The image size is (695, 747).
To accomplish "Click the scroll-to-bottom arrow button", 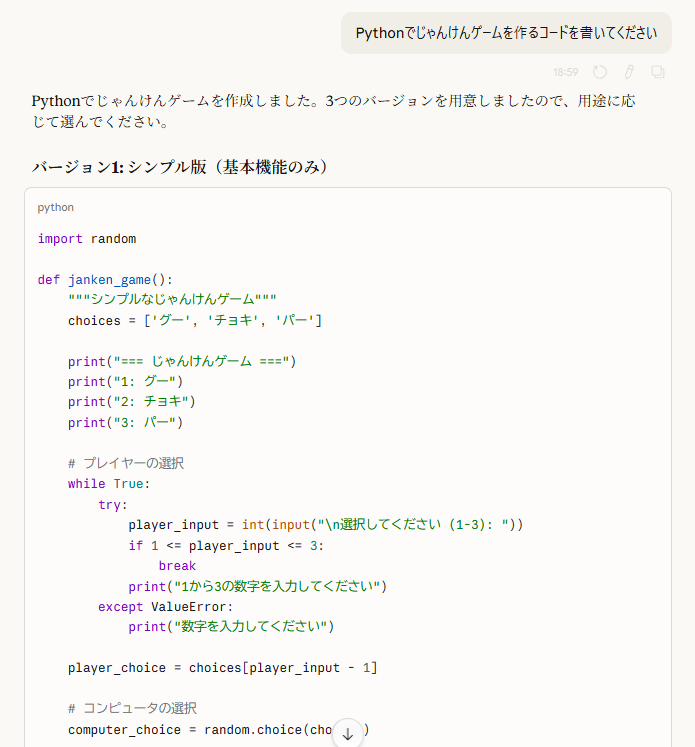I will click(x=348, y=734).
